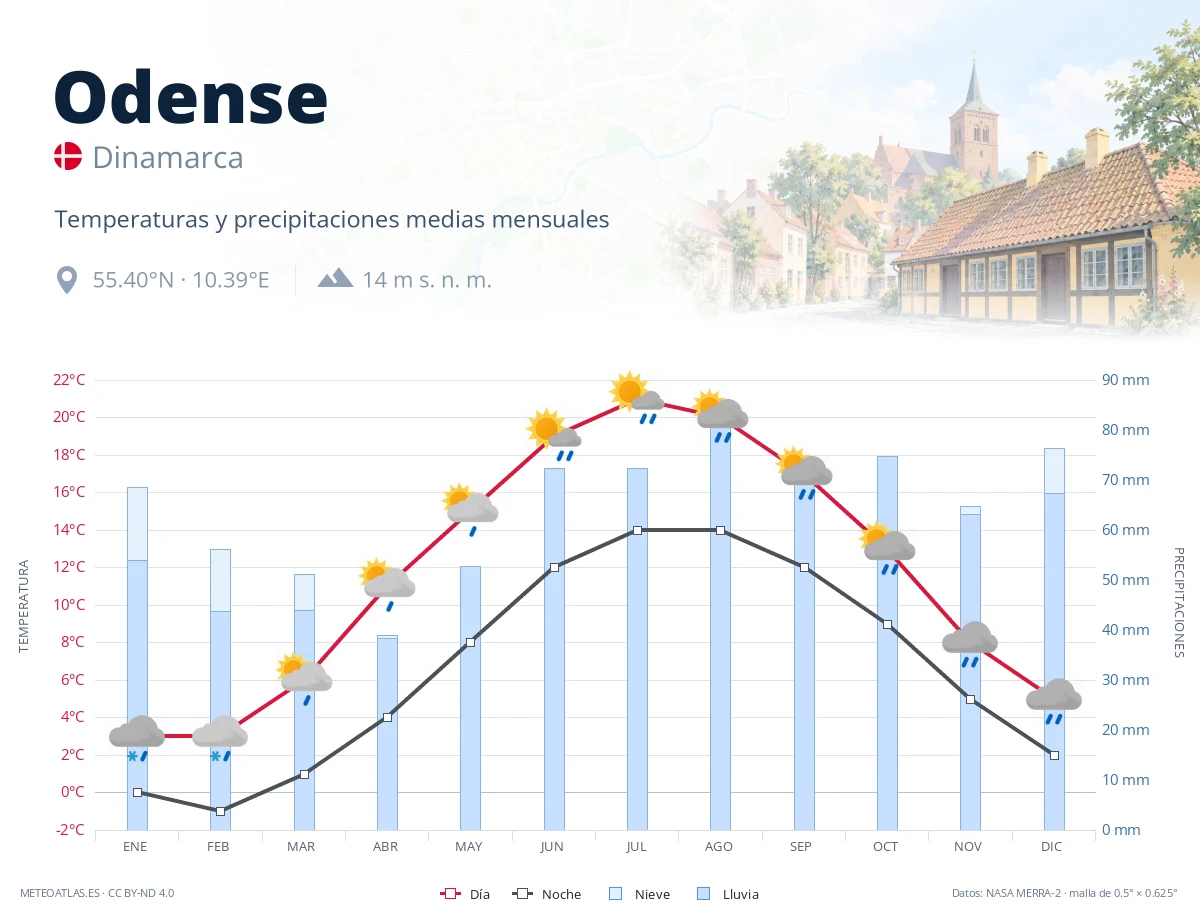This screenshot has width=1200, height=920.
Task: Click the chart subtitle about temperaturas y precipitaciones
Action: pyautogui.click(x=332, y=219)
